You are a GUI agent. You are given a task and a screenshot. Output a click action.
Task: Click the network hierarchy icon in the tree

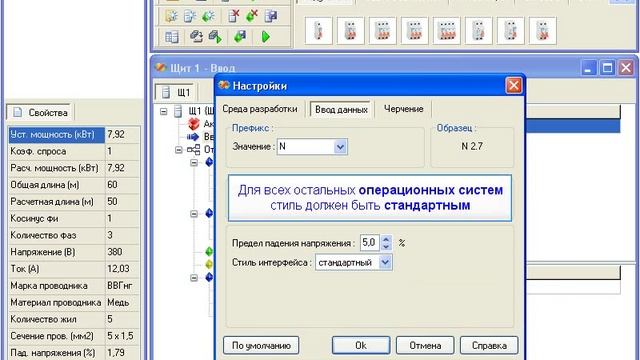[x=193, y=150]
